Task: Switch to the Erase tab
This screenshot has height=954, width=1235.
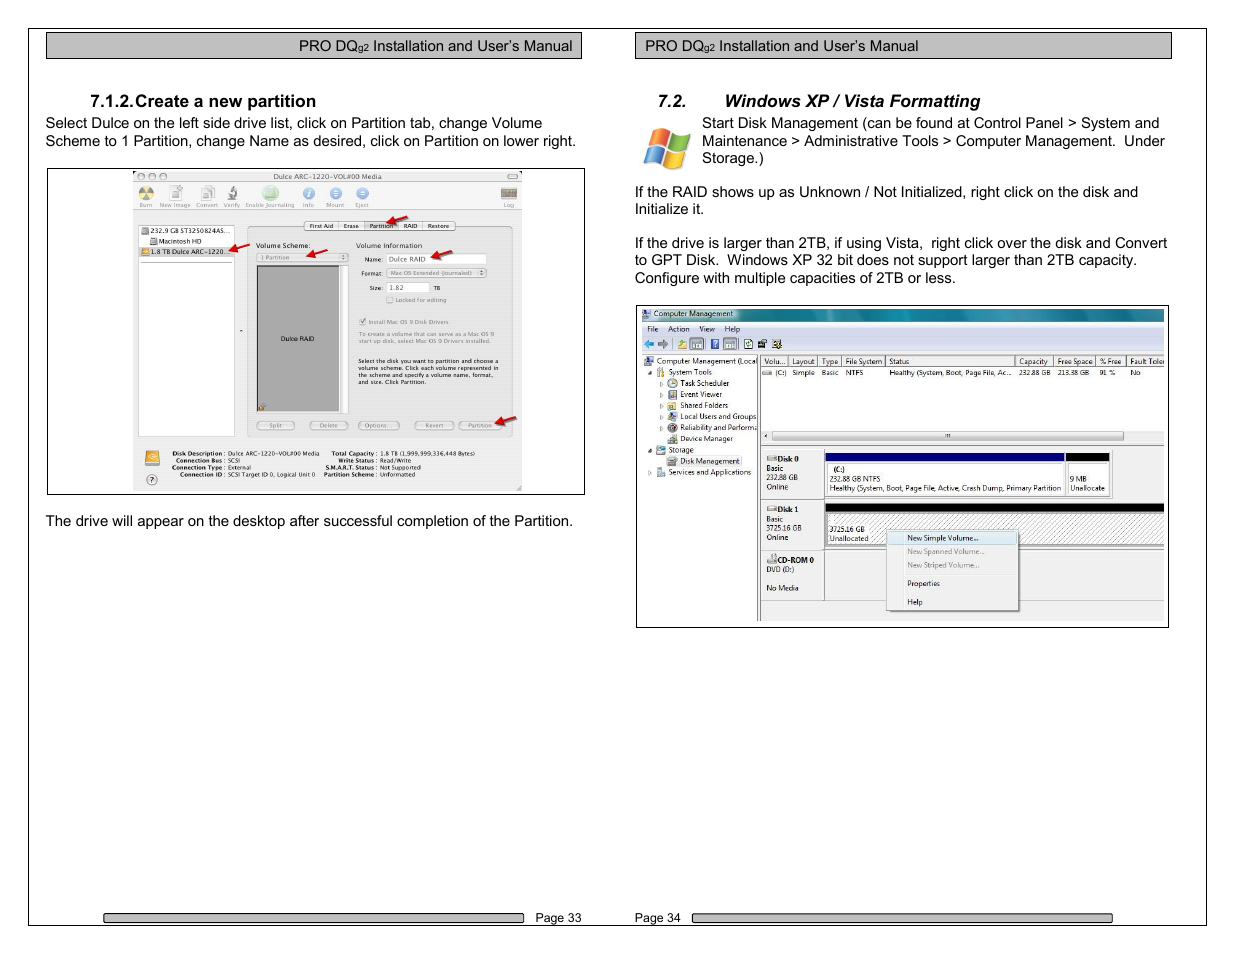Action: pos(351,226)
